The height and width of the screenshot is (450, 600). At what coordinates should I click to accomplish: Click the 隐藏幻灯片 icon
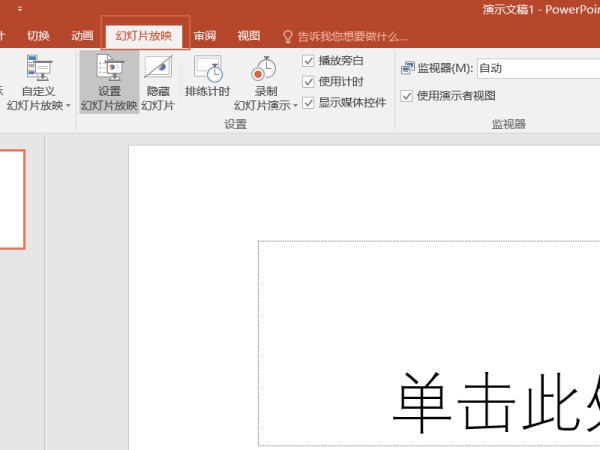click(158, 69)
